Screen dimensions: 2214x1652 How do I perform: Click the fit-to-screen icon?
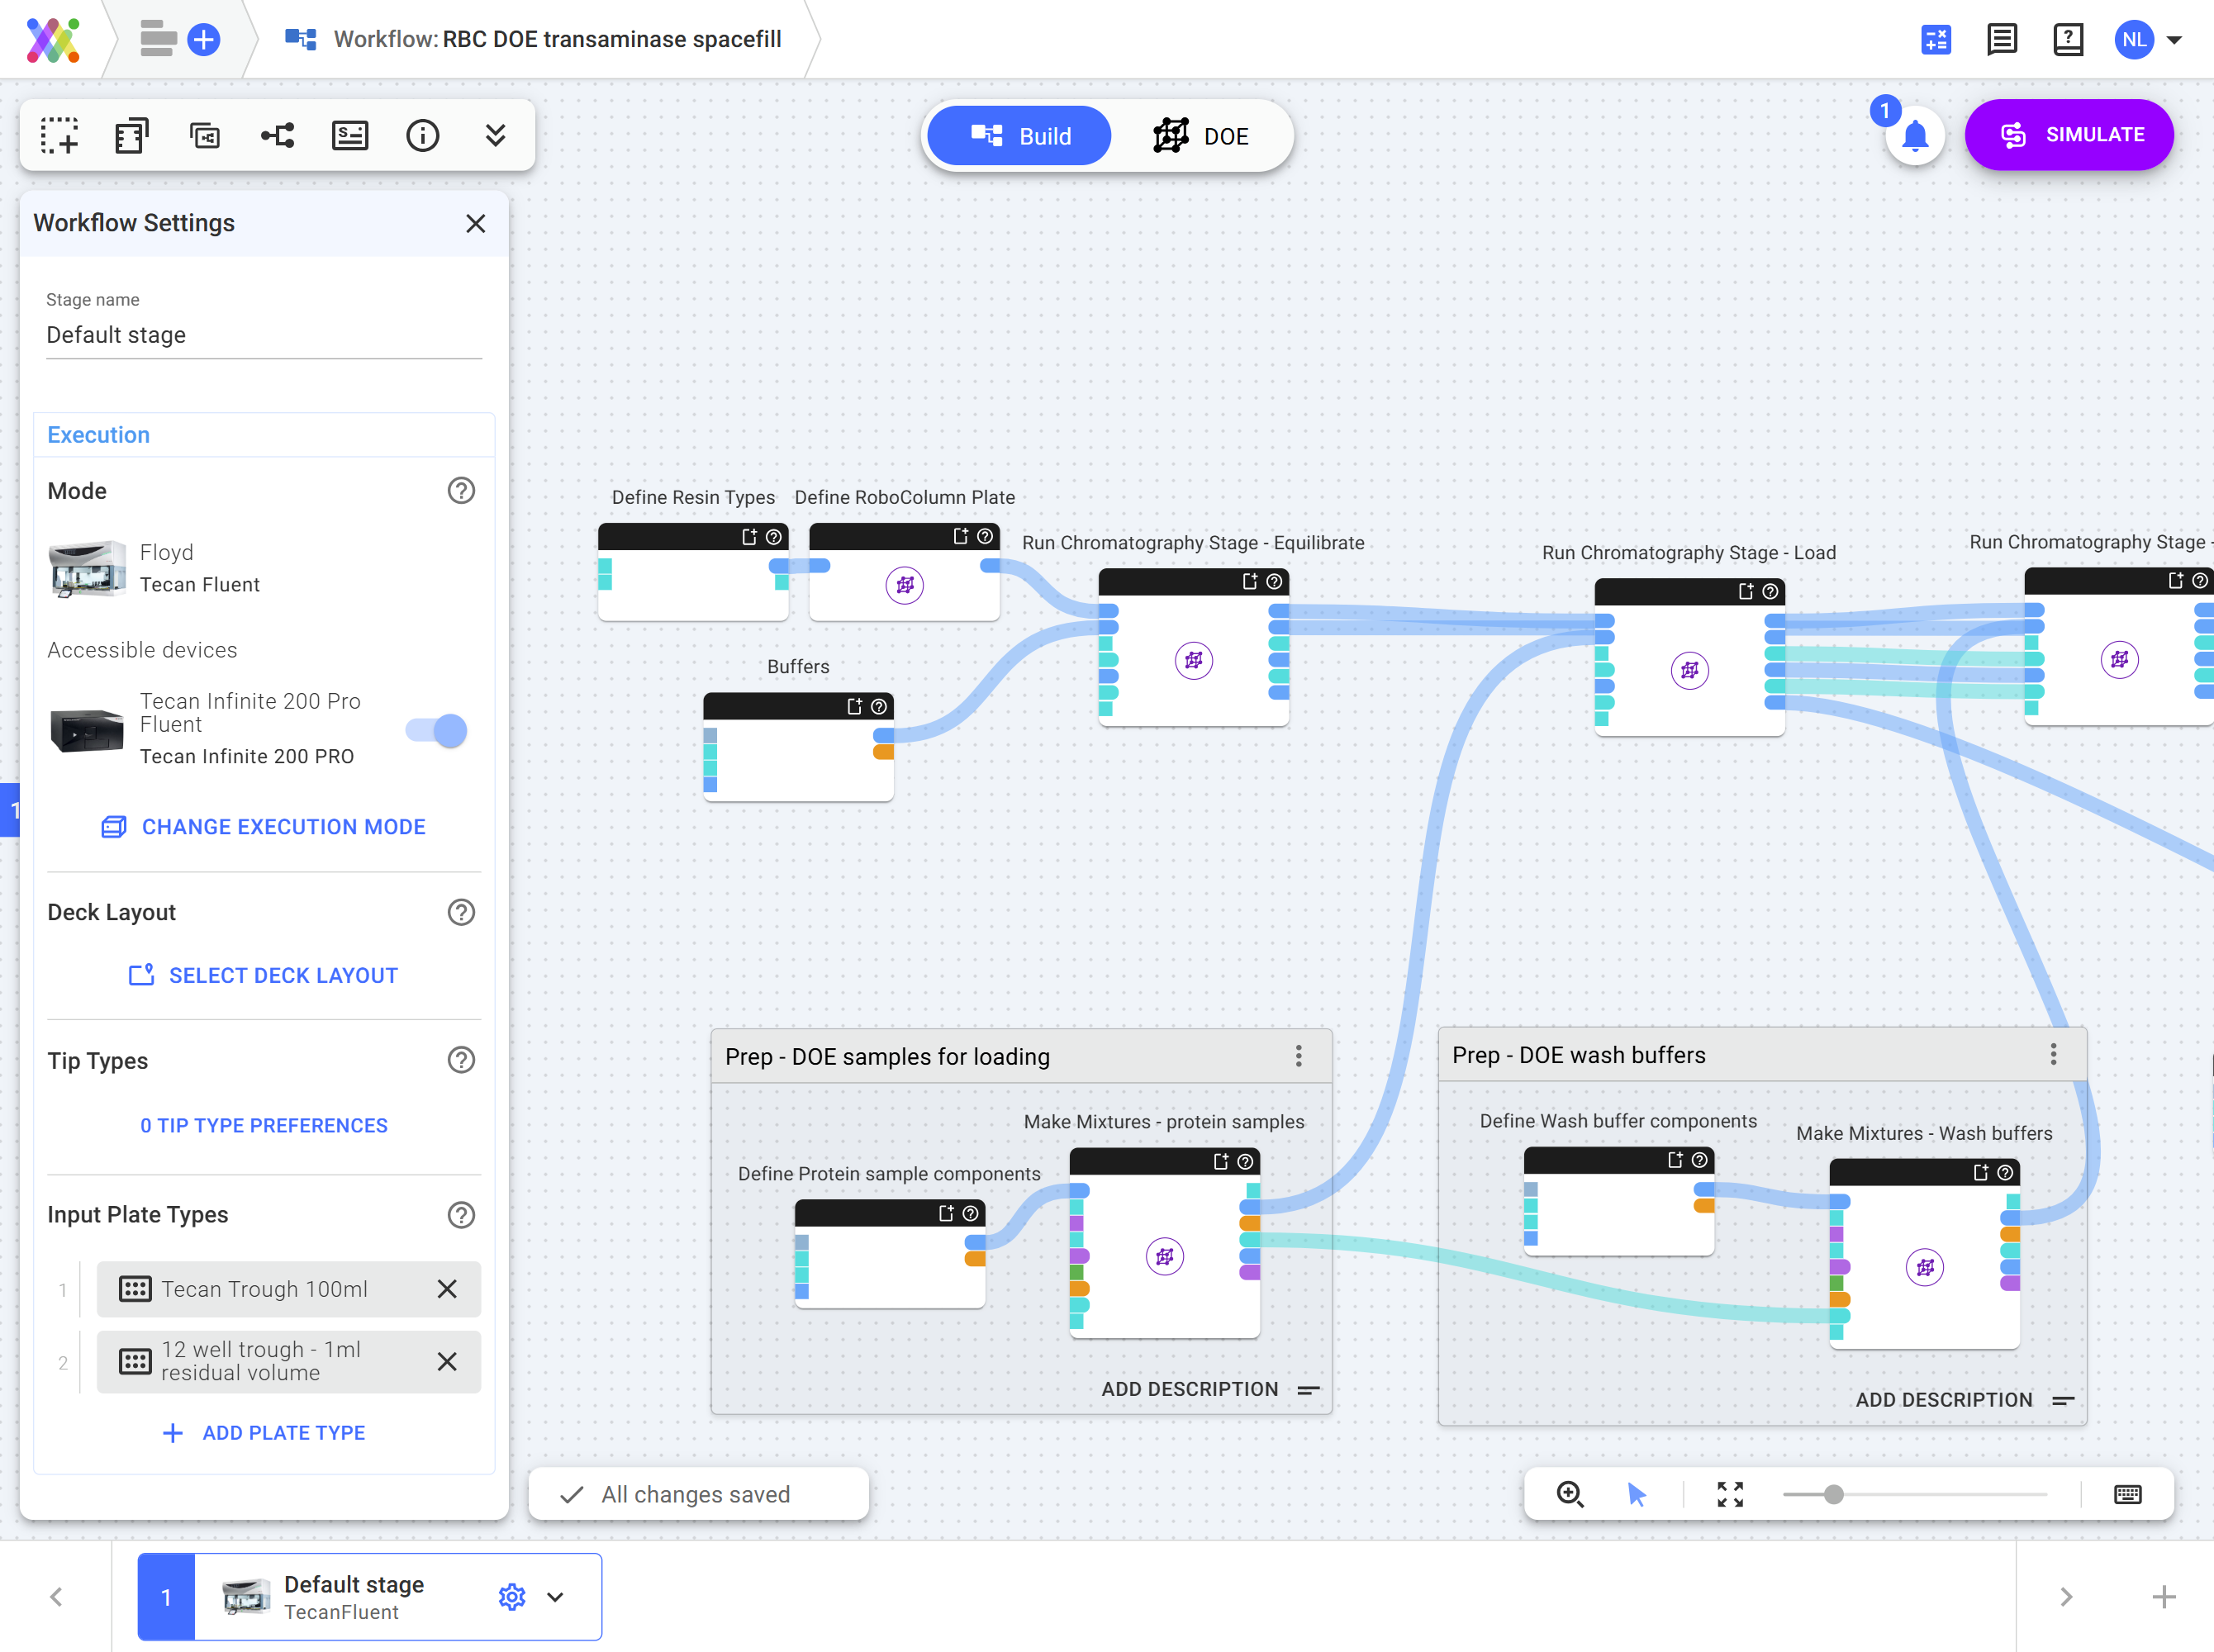pos(1730,1494)
